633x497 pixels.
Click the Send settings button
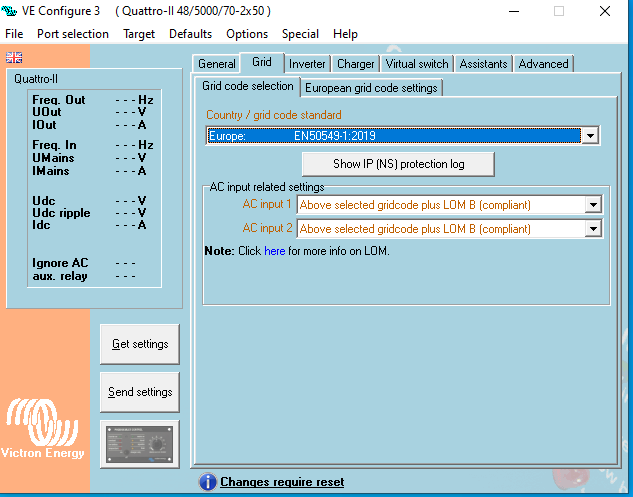pos(140,392)
